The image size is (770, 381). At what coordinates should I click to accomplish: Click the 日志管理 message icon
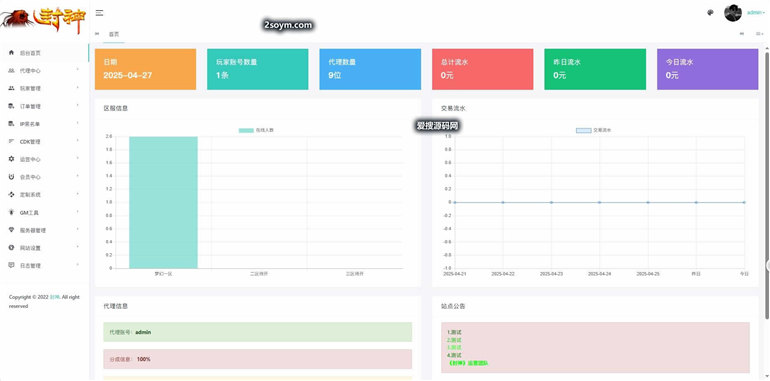click(11, 265)
